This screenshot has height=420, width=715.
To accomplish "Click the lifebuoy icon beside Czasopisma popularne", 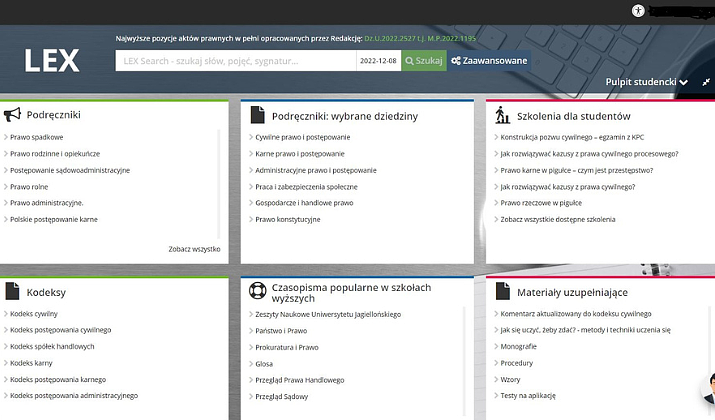I will point(257,292).
